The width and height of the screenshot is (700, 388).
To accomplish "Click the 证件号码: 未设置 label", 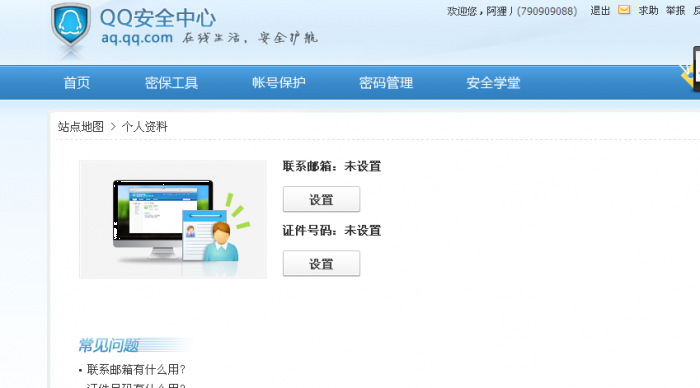I will pyautogui.click(x=332, y=231).
